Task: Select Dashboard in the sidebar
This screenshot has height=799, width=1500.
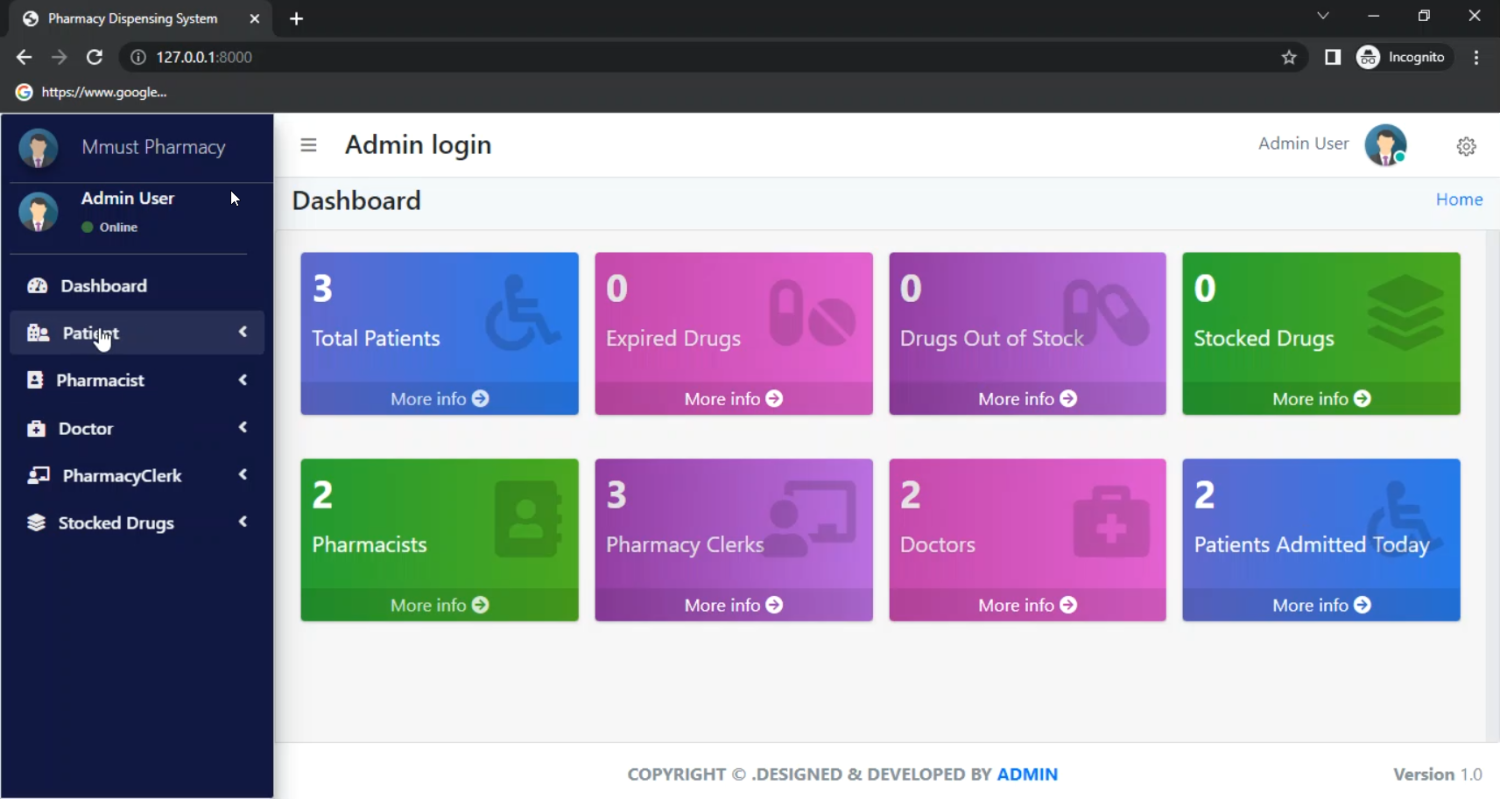Action: pos(137,286)
